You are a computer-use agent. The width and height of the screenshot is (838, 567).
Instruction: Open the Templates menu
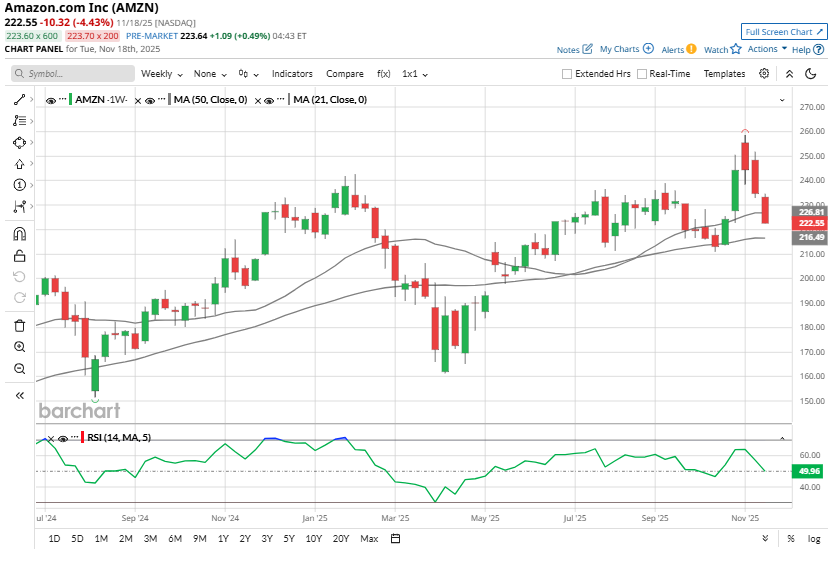724,74
